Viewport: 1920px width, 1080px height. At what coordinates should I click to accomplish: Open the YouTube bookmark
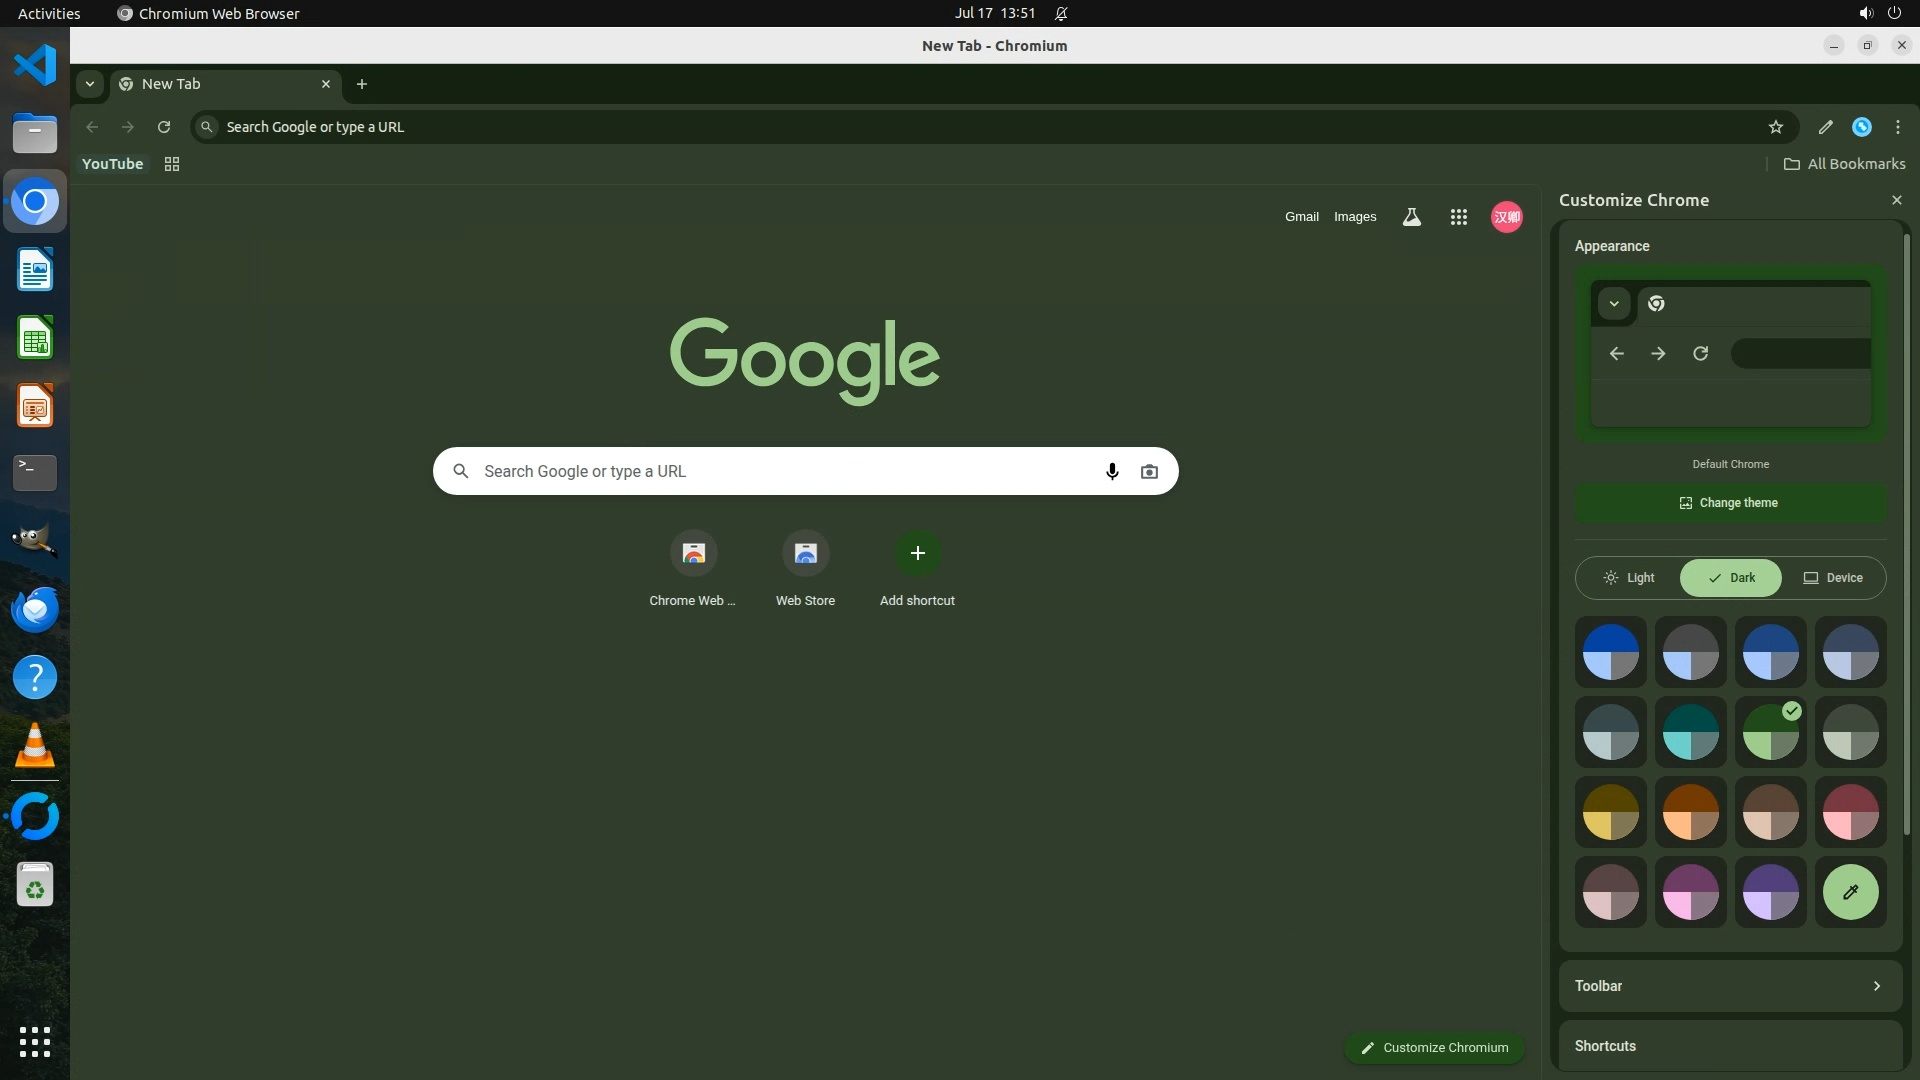tap(112, 164)
